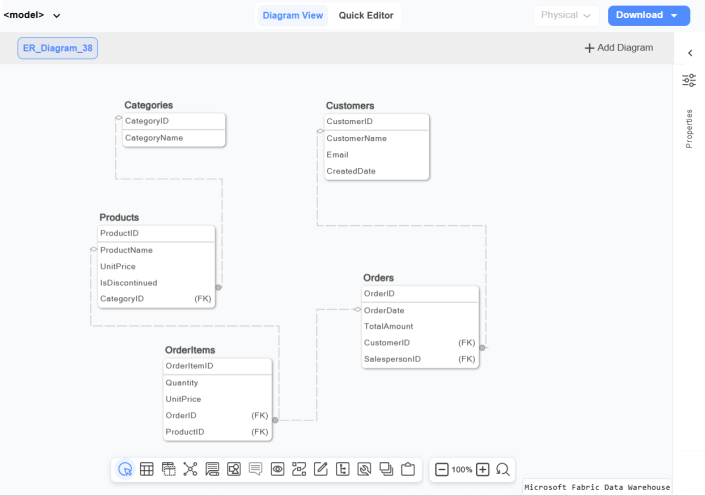Screen dimensions: 705x496
Task: Click Microsoft Fabric Data Warehouse label
Action: [x=597, y=487]
